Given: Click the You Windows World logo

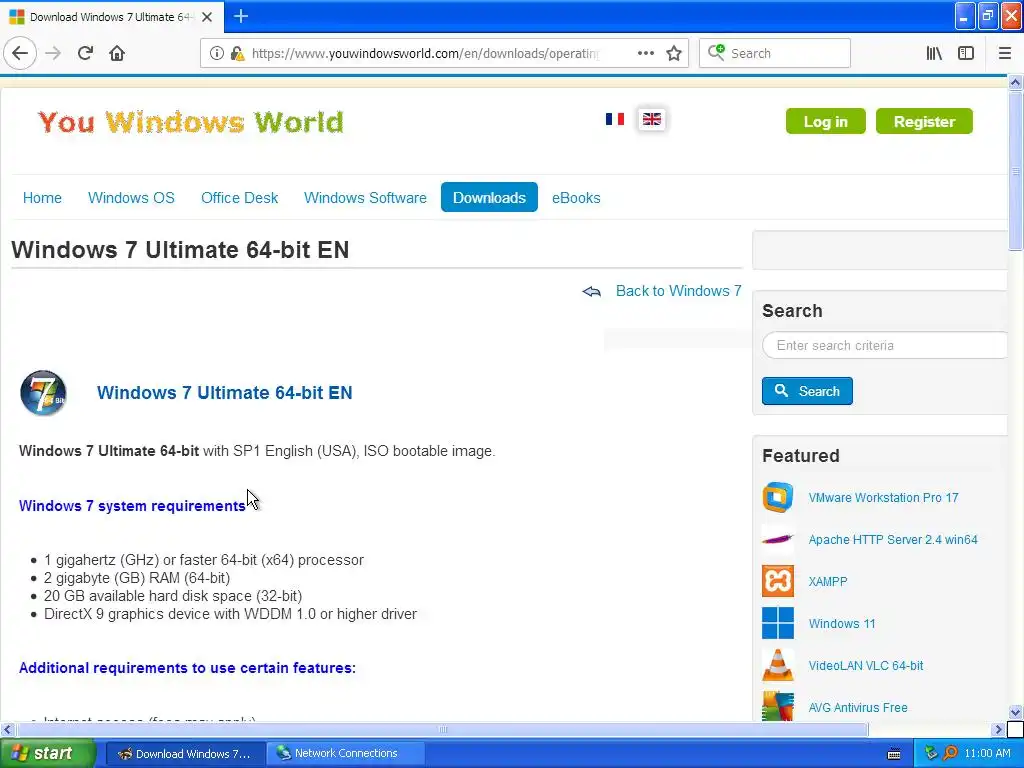Looking at the screenshot, I should tap(190, 122).
